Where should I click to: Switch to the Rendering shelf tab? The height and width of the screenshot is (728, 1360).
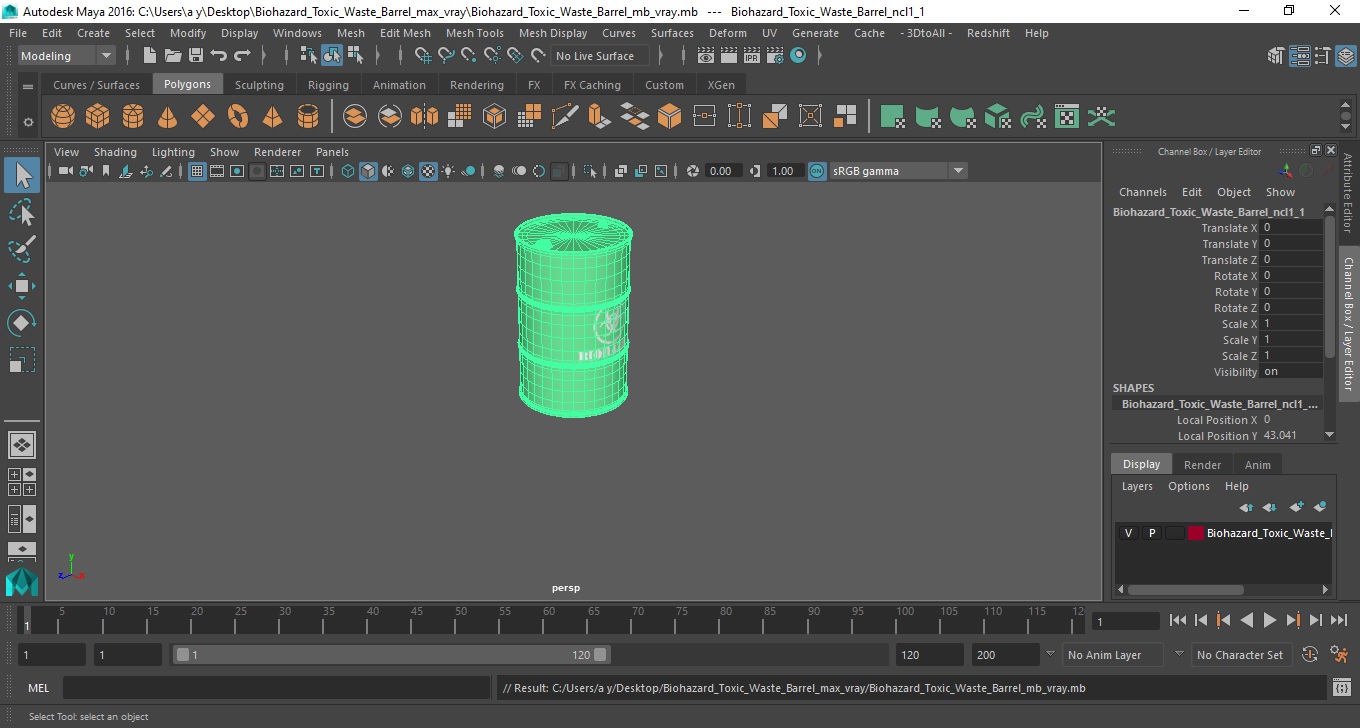(477, 85)
